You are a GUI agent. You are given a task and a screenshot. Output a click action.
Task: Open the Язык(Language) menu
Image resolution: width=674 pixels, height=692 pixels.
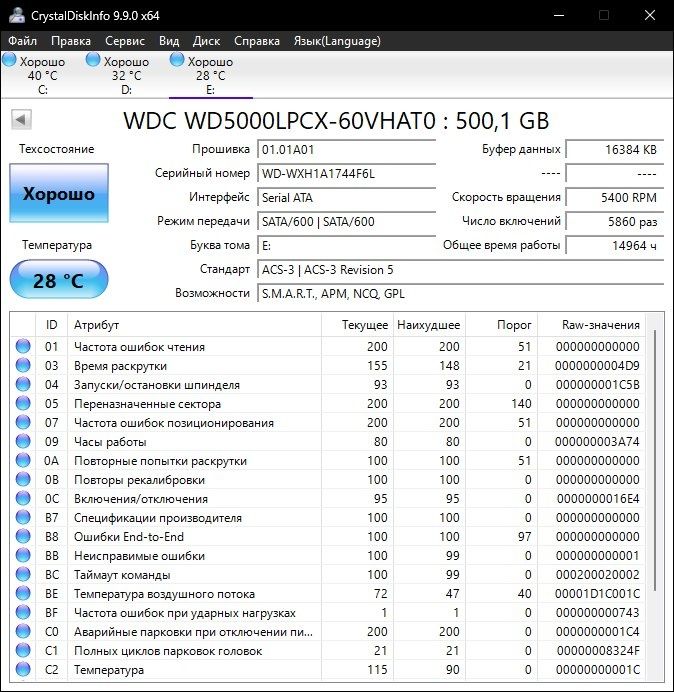337,41
